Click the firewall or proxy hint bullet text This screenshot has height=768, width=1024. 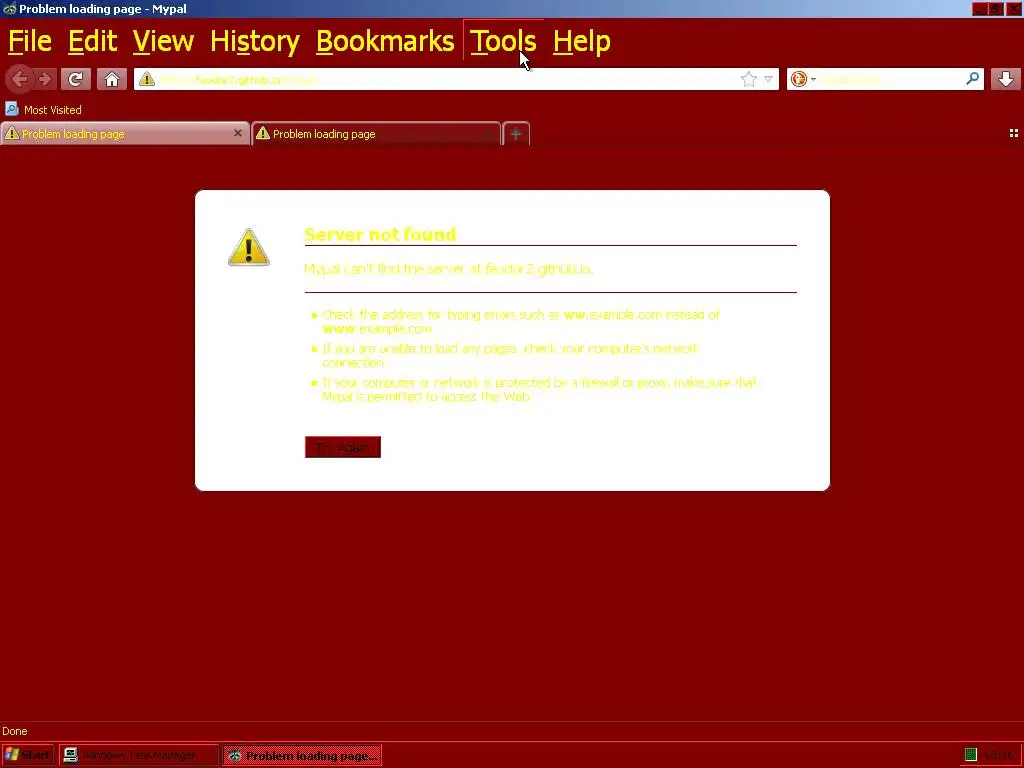tap(539, 389)
